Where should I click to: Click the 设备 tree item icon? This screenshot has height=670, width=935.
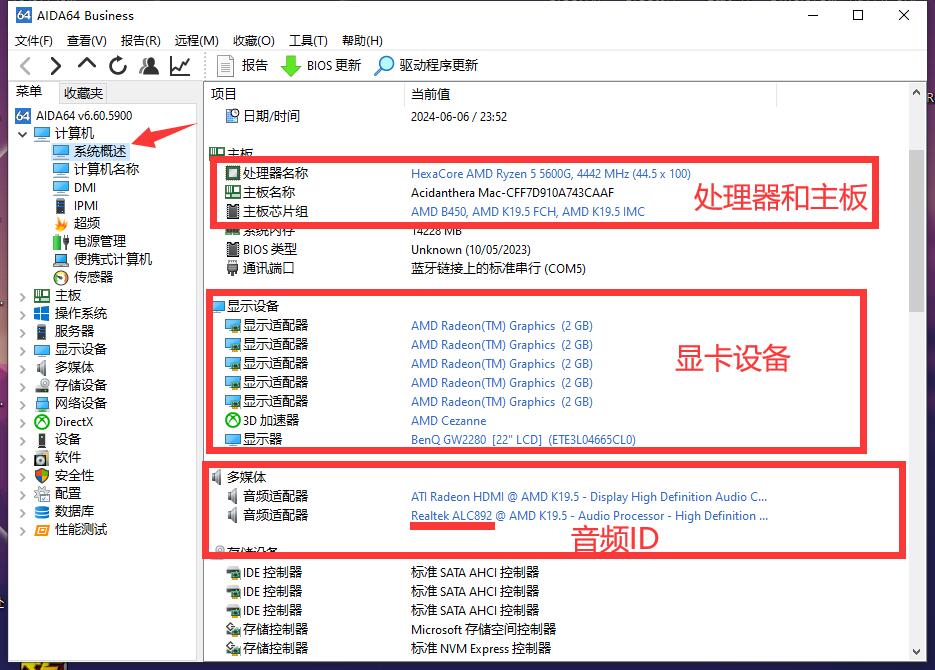point(42,440)
